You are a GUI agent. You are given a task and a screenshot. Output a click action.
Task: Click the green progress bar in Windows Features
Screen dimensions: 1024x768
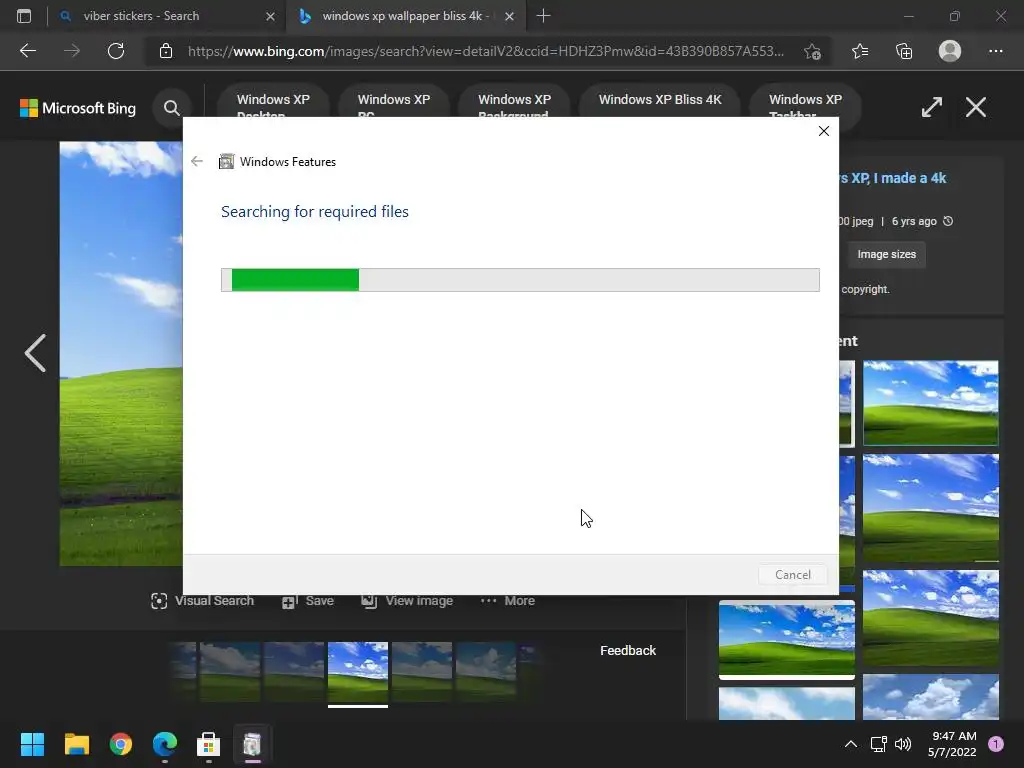pyautogui.click(x=520, y=280)
